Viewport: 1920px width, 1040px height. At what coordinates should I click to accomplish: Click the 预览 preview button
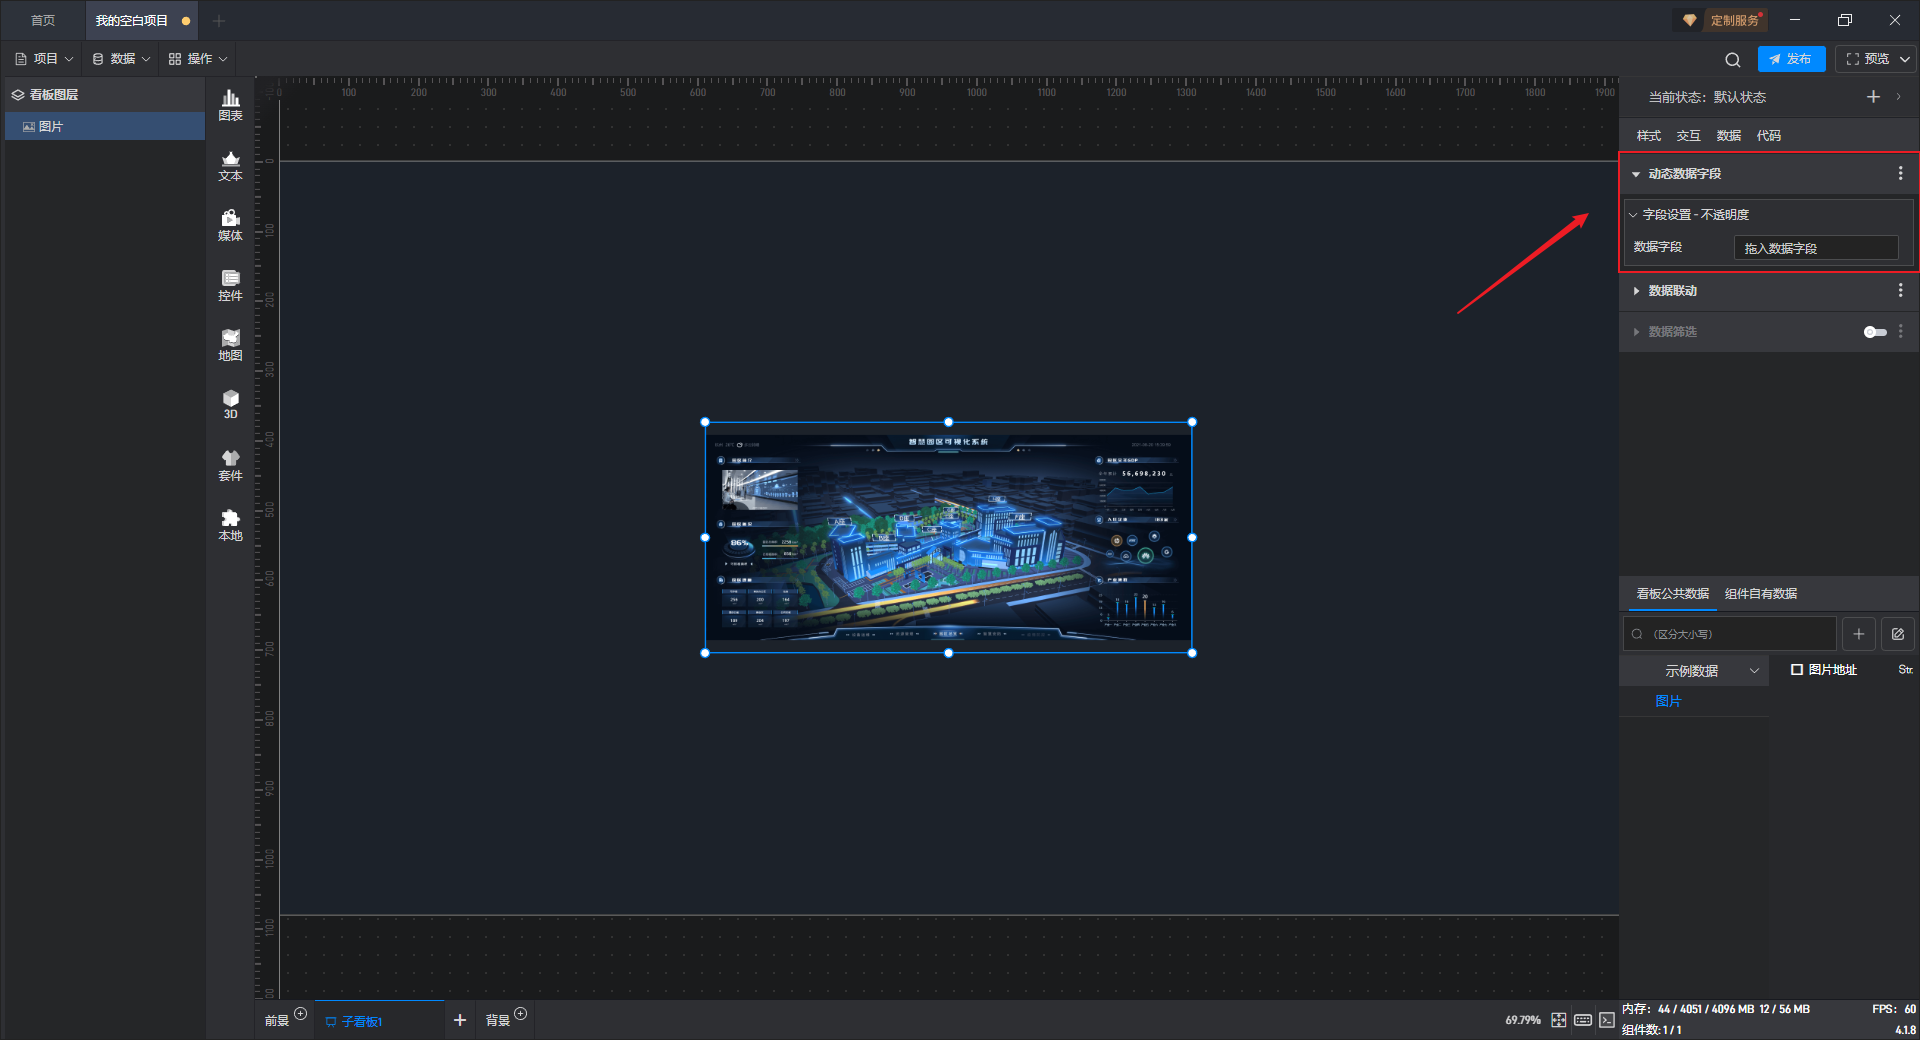1868,59
